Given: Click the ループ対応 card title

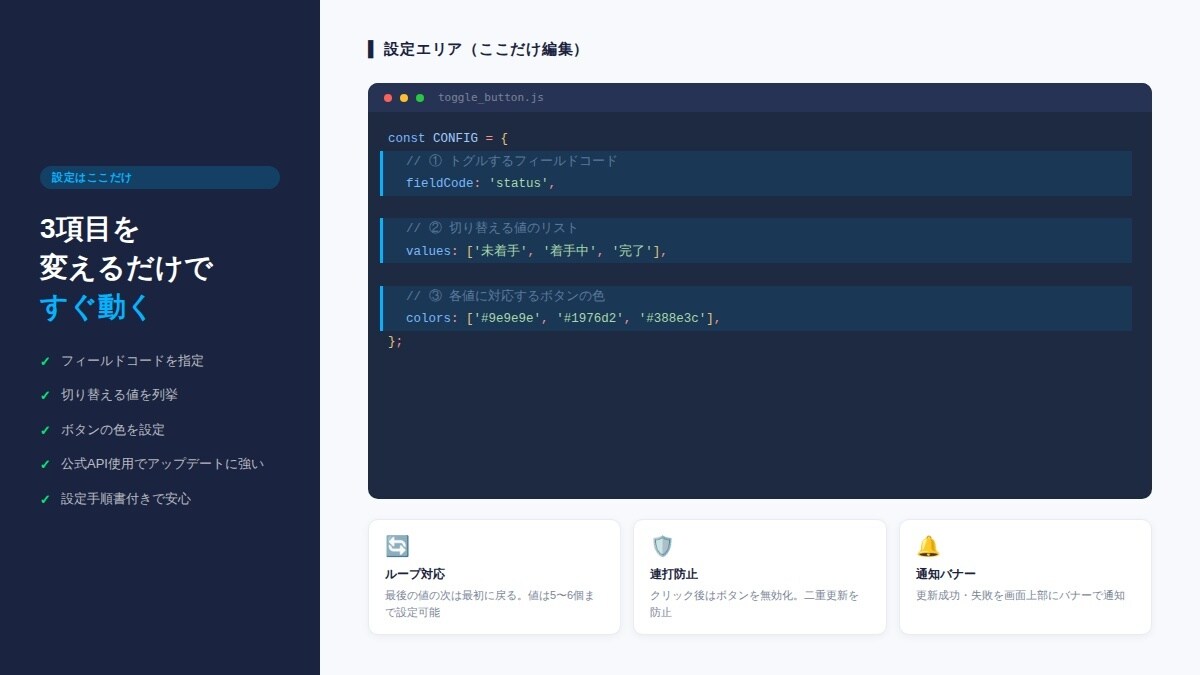Looking at the screenshot, I should pyautogui.click(x=415, y=574).
